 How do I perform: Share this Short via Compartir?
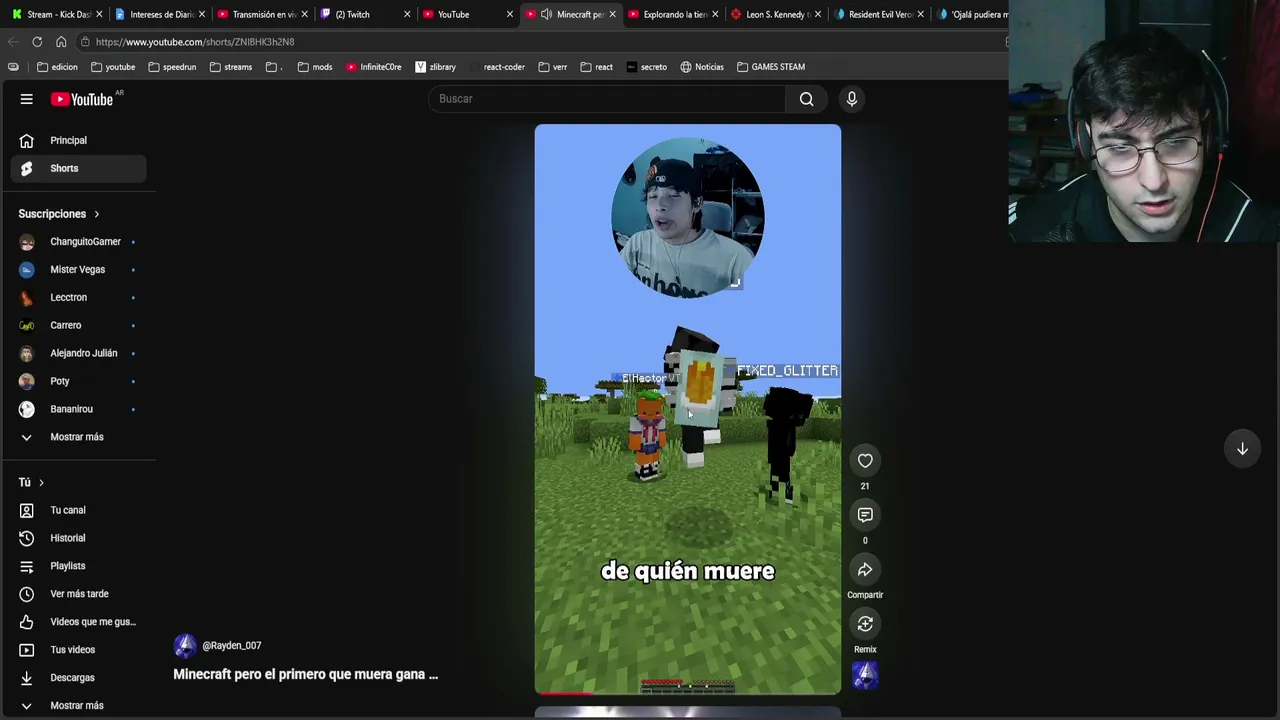[865, 570]
